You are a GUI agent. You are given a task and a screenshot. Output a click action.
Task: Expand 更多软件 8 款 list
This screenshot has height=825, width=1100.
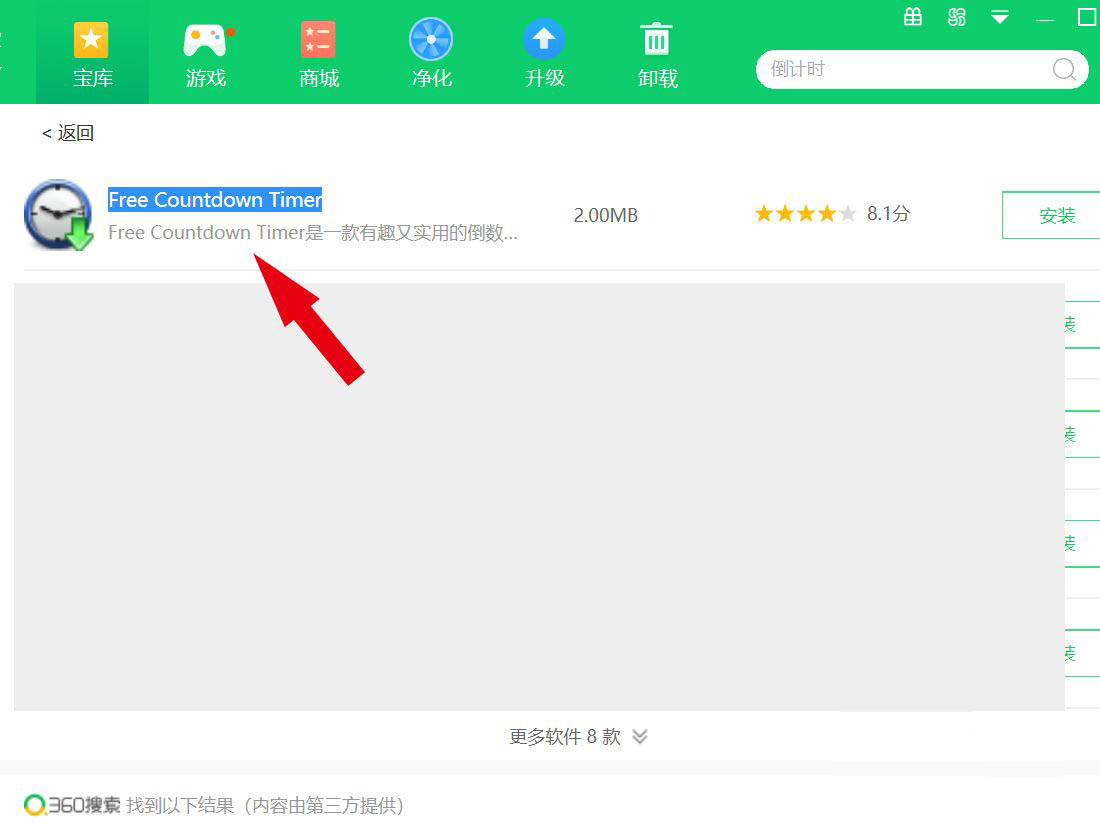coord(578,737)
